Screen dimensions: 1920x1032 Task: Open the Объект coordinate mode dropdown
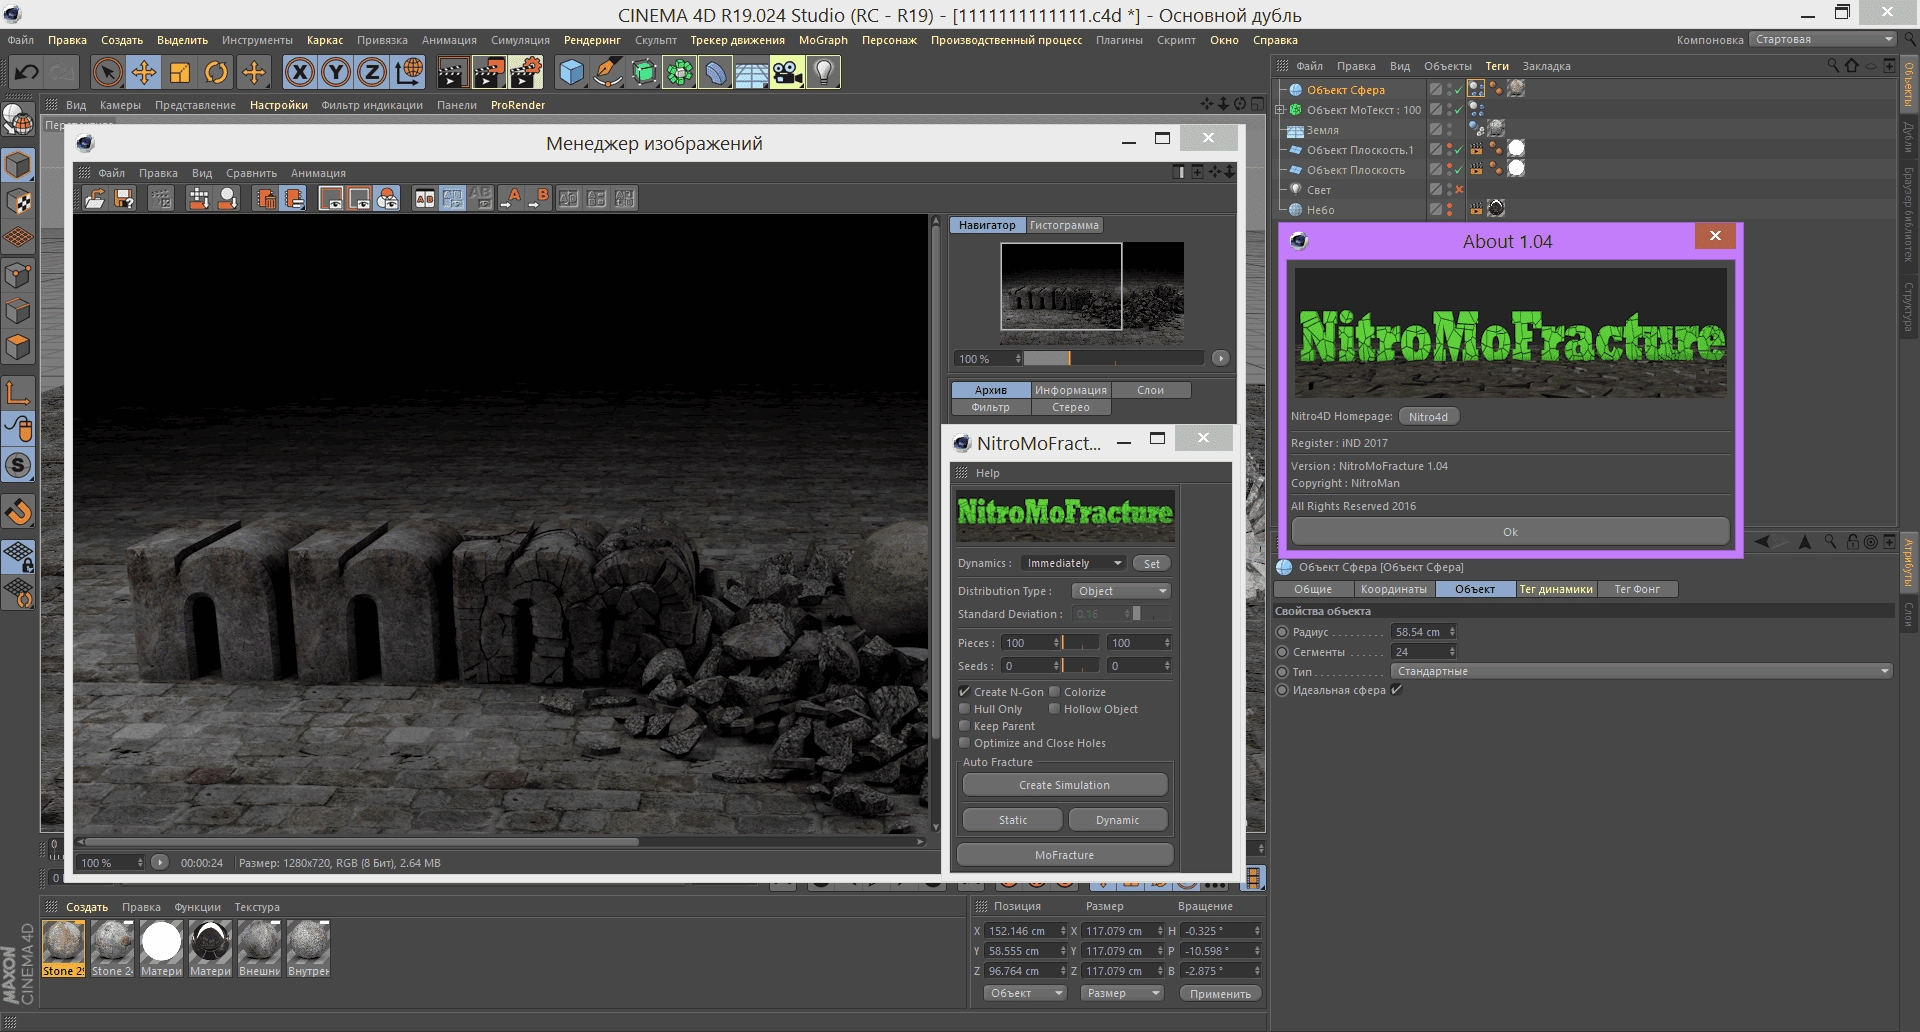pyautogui.click(x=1025, y=993)
